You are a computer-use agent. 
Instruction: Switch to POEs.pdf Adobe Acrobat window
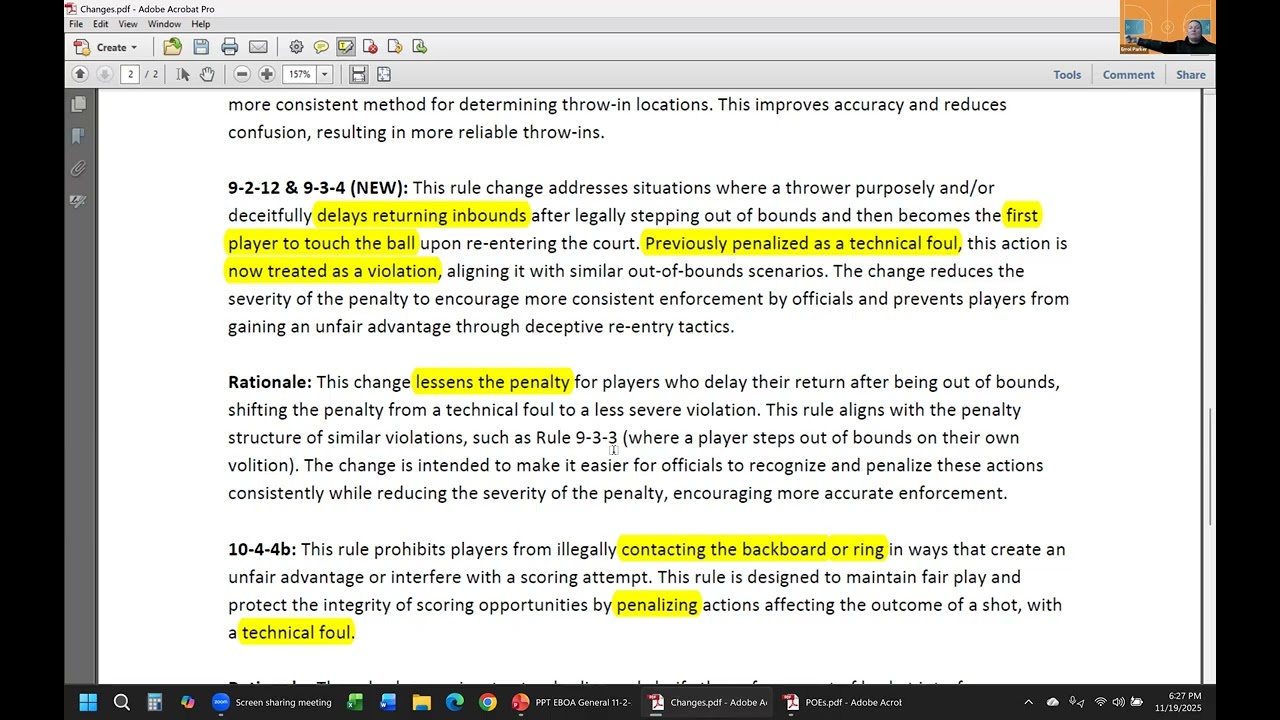[x=842, y=702]
